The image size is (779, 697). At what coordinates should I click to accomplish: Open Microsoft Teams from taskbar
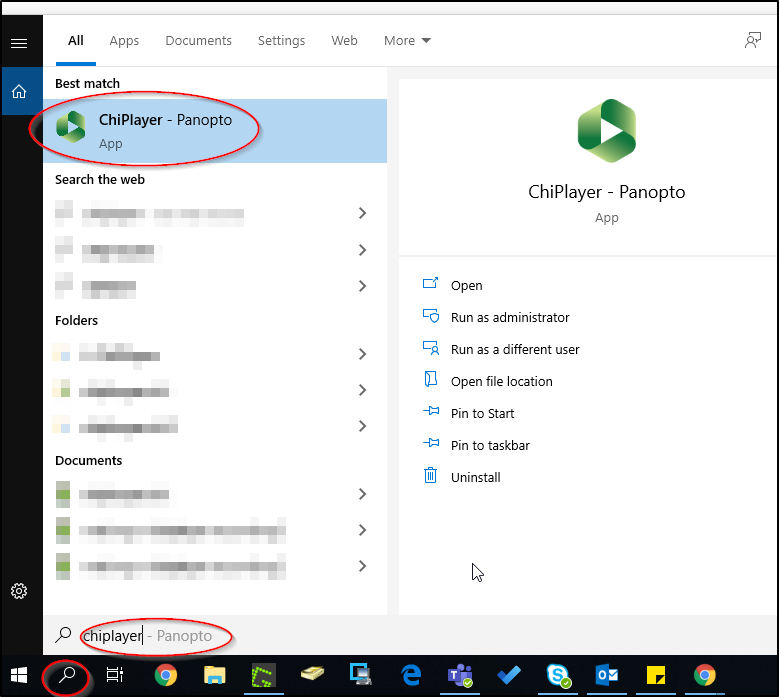click(x=460, y=675)
